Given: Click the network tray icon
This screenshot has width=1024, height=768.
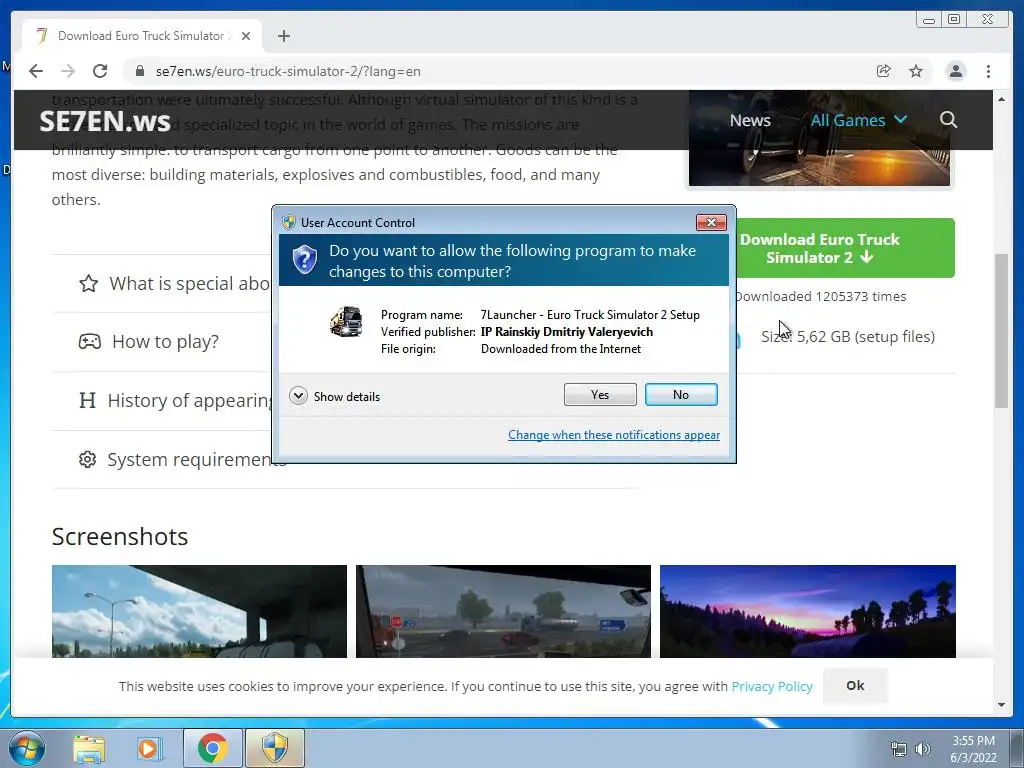Looking at the screenshot, I should (x=899, y=749).
